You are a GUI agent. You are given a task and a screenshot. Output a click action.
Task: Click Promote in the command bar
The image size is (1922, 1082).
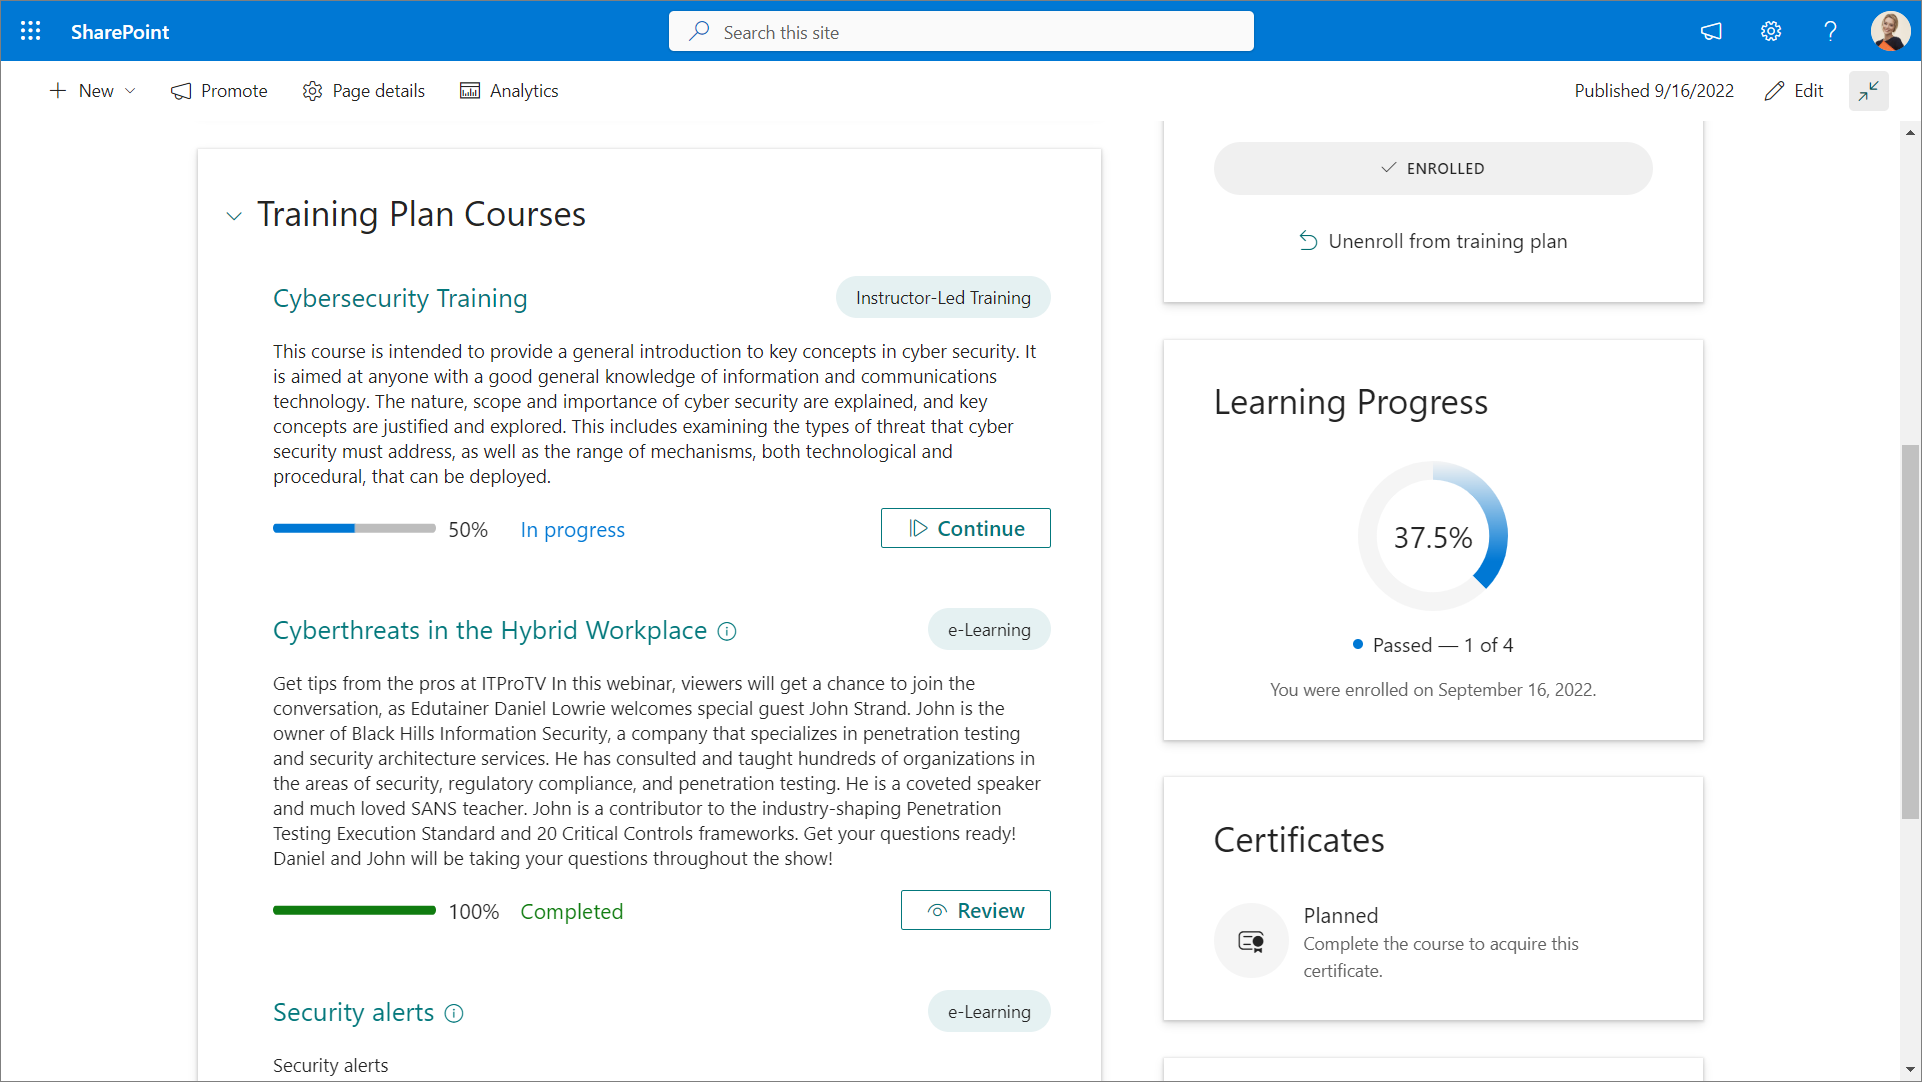pos(220,91)
